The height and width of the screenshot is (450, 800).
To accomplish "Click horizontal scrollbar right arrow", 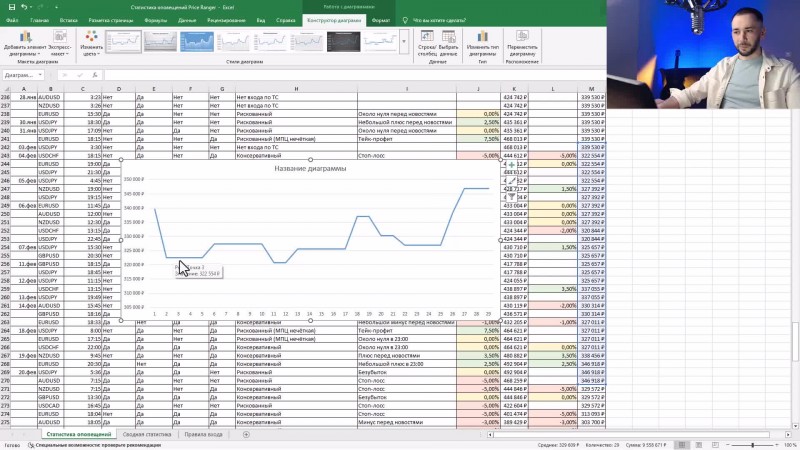I will [x=788, y=435].
